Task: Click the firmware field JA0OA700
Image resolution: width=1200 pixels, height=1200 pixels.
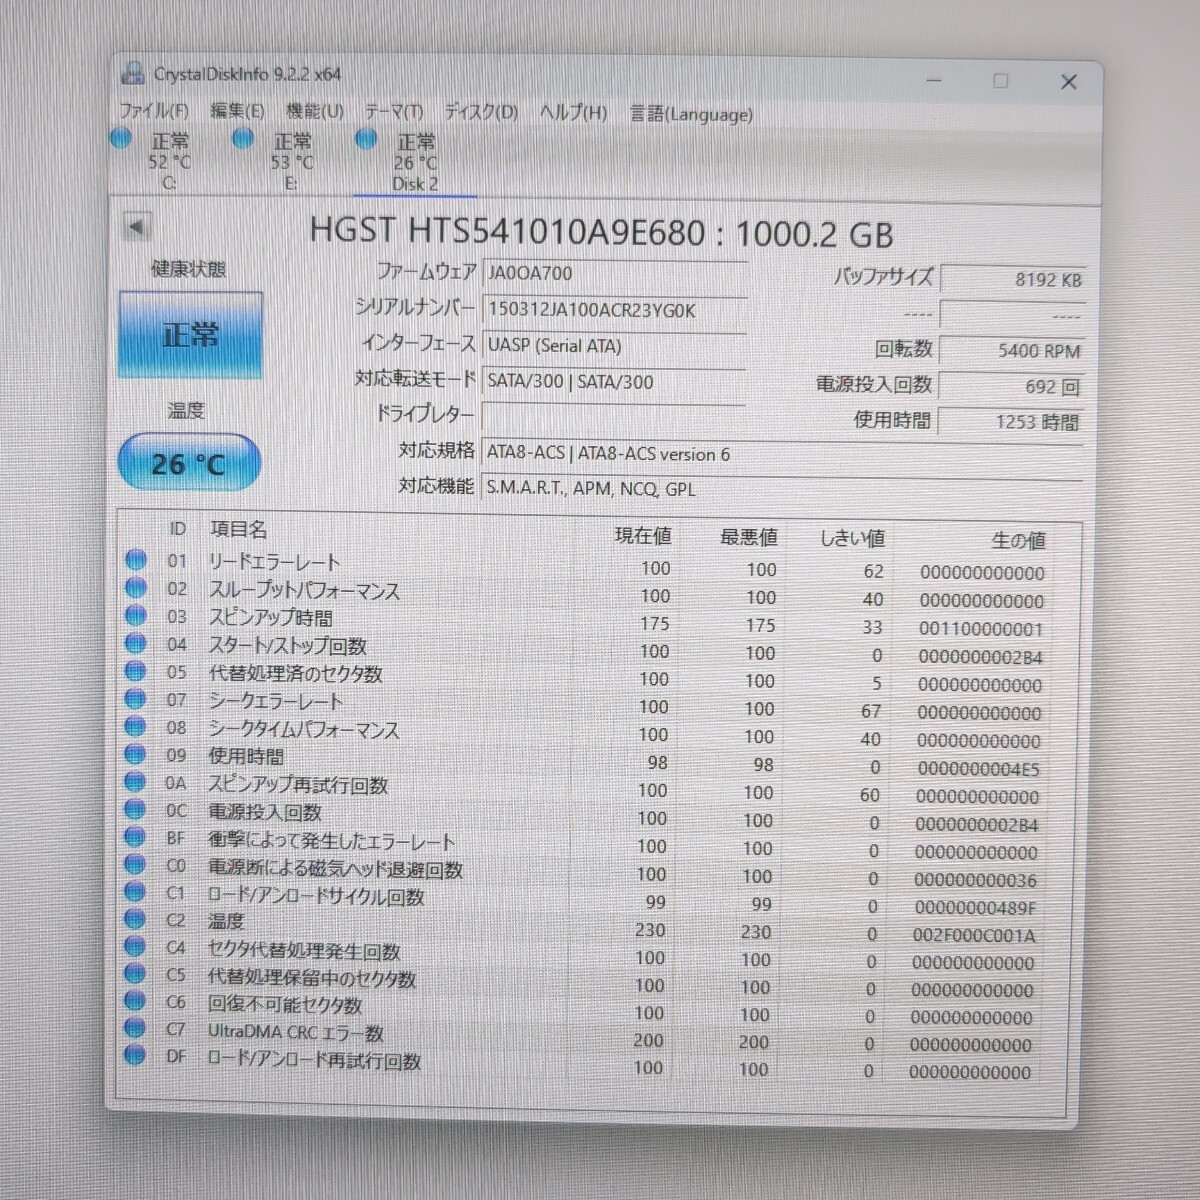Action: pyautogui.click(x=615, y=273)
